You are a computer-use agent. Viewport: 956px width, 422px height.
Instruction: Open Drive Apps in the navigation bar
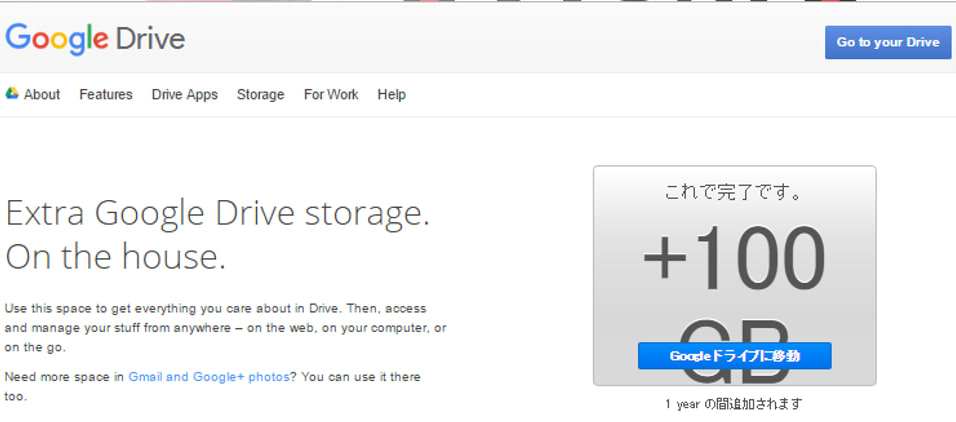click(185, 95)
